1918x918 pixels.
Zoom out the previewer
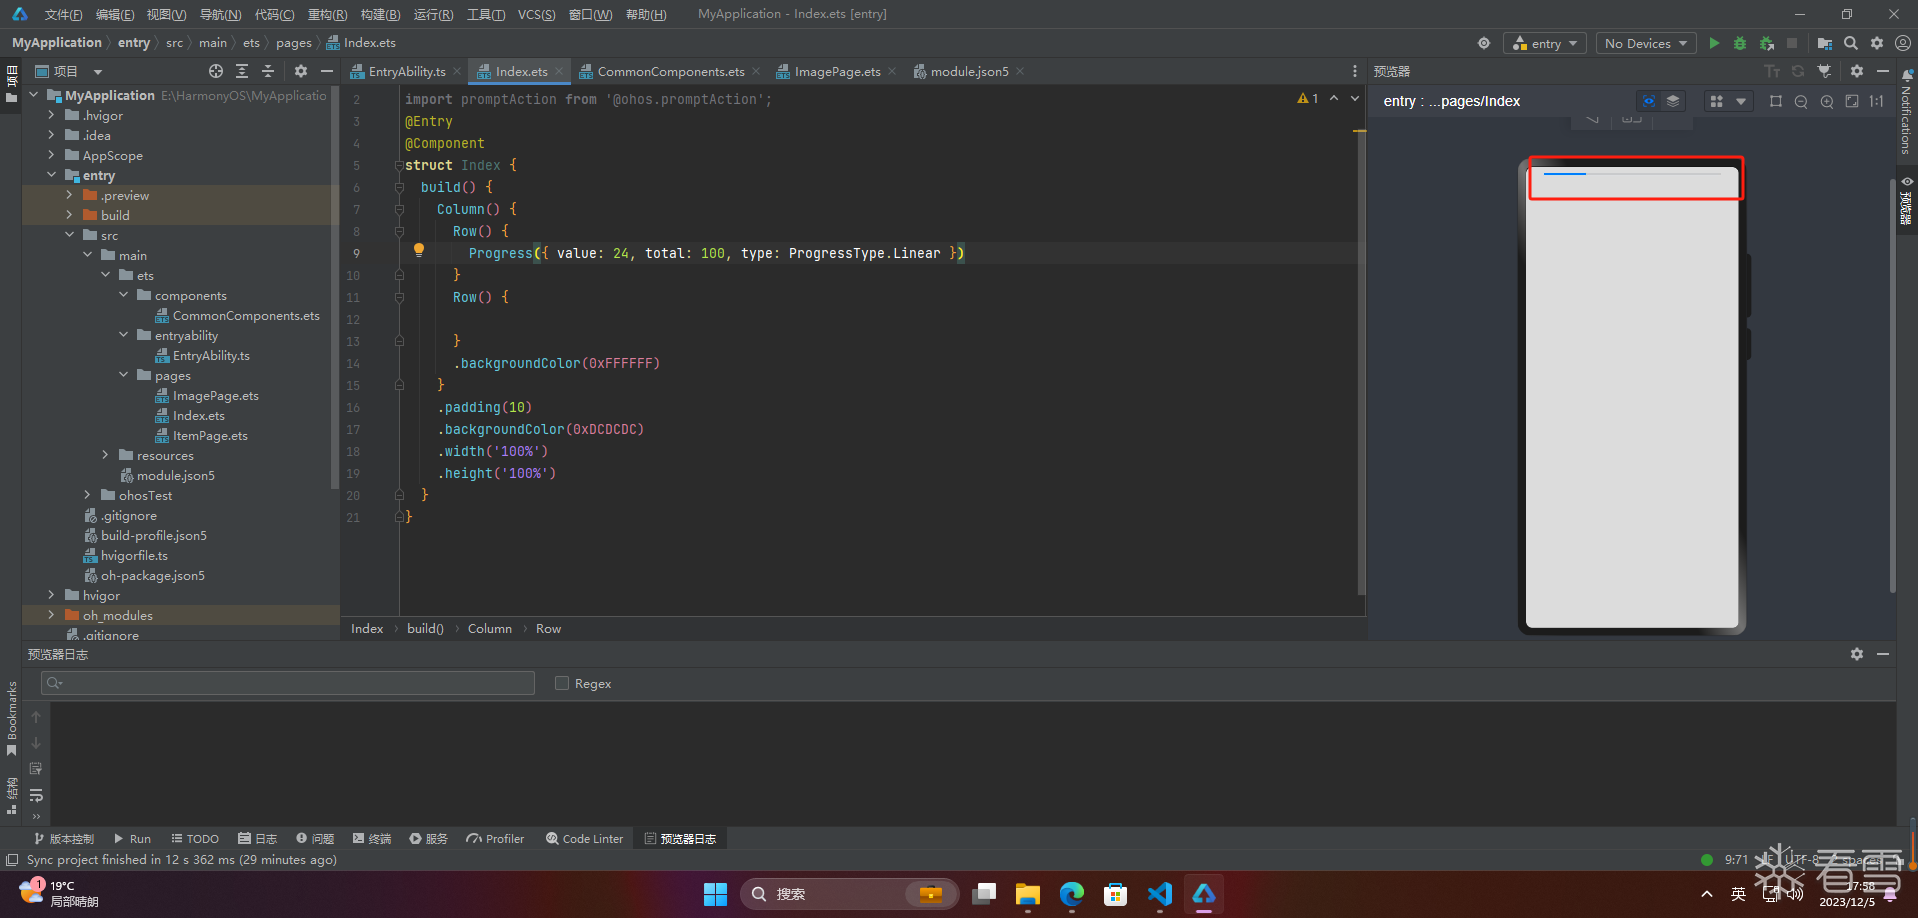pos(1801,101)
